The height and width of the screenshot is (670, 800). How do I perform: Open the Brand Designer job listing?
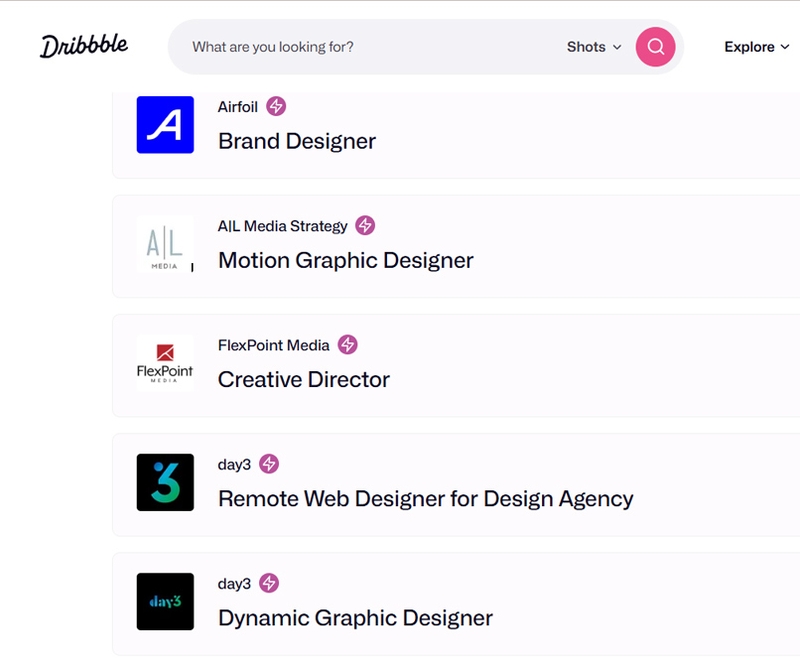tap(296, 140)
